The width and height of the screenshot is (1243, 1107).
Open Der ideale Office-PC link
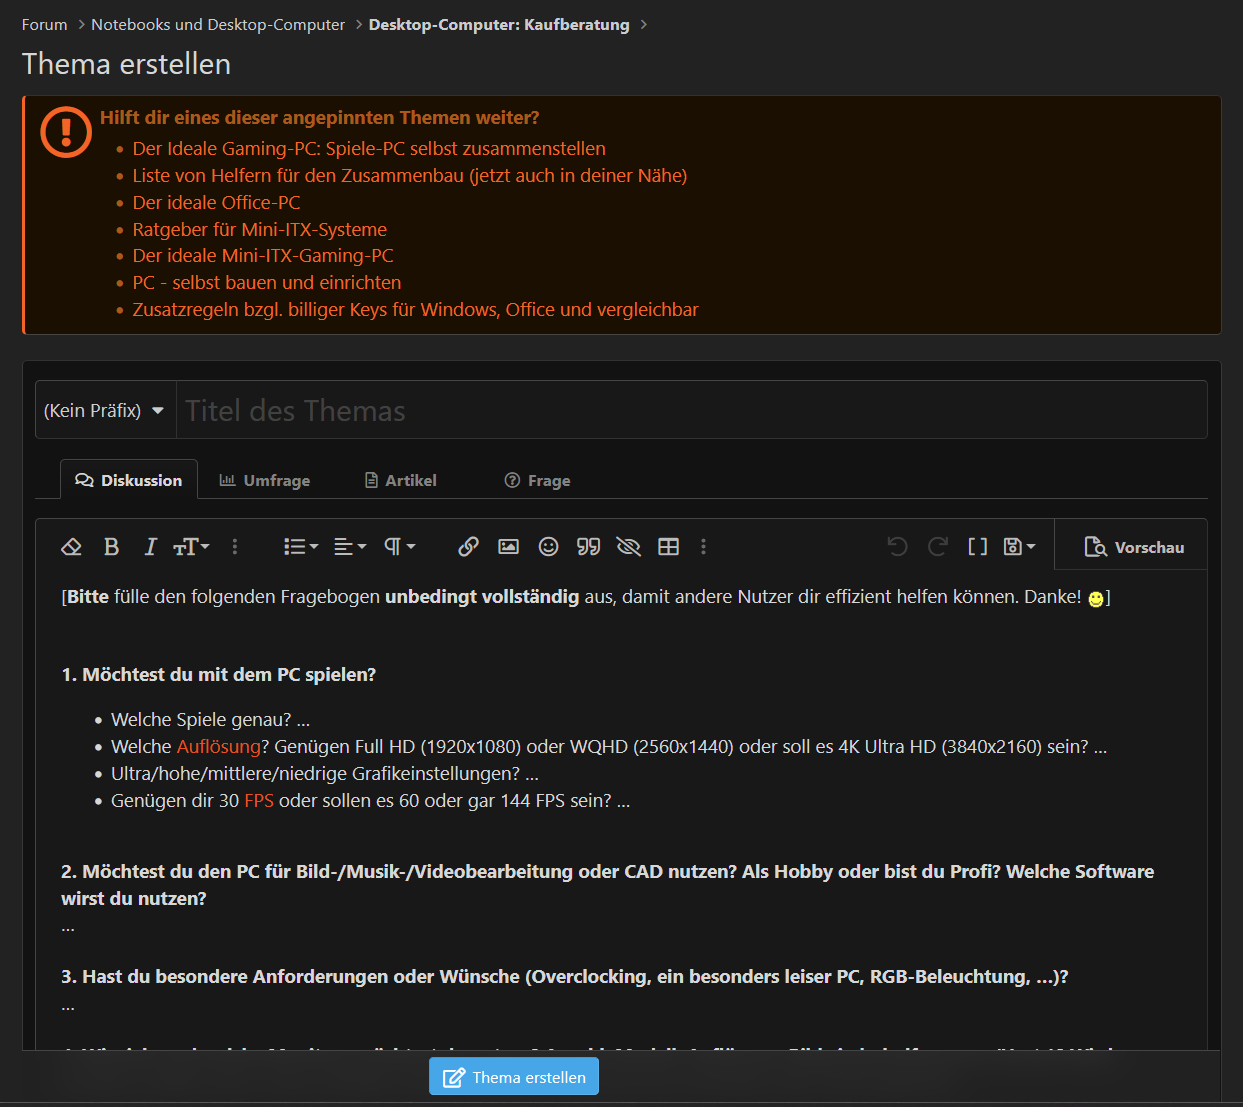(x=216, y=203)
